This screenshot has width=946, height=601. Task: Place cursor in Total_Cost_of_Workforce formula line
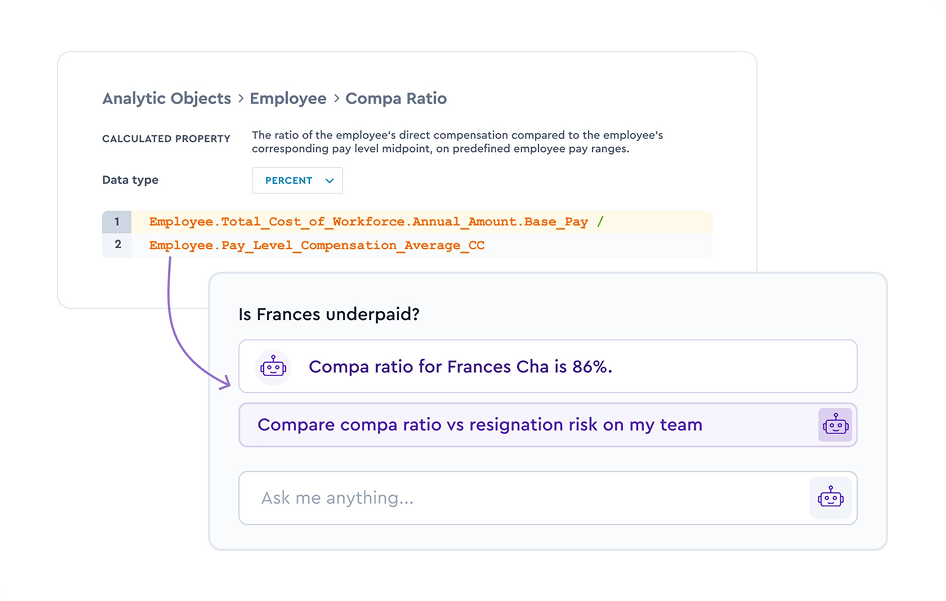point(368,222)
